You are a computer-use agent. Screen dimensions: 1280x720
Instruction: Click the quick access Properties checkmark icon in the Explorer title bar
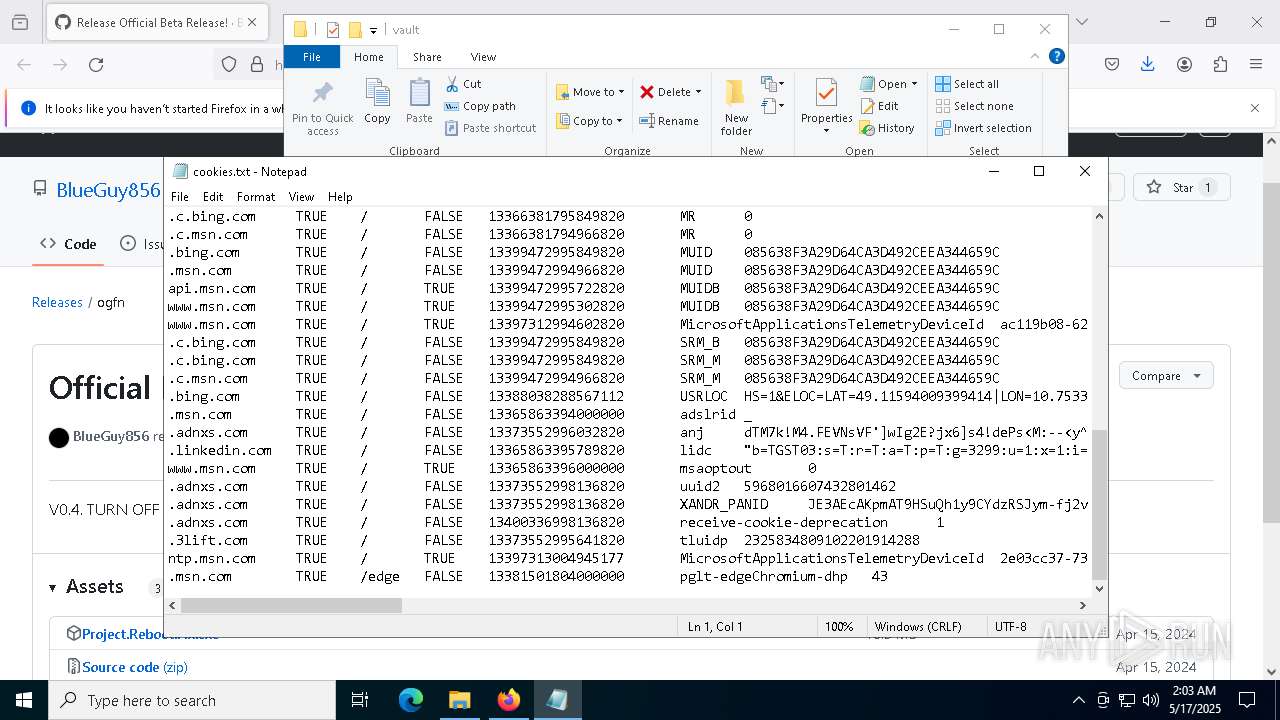coord(333,30)
